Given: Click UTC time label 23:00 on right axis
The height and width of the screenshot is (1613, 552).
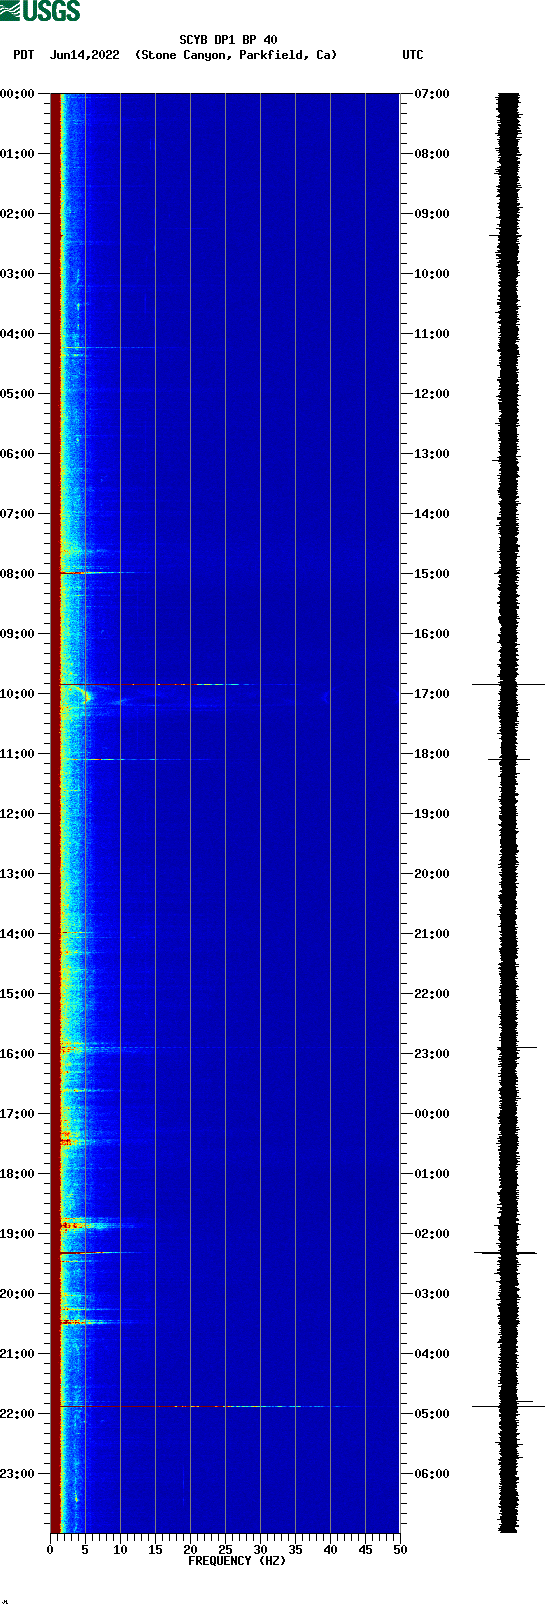Looking at the screenshot, I should [x=432, y=1054].
